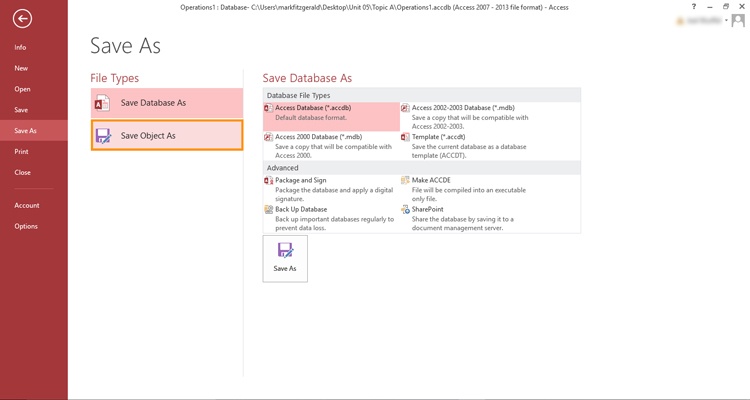750x400 pixels.
Task: Click the large Save As button
Action: [285, 258]
